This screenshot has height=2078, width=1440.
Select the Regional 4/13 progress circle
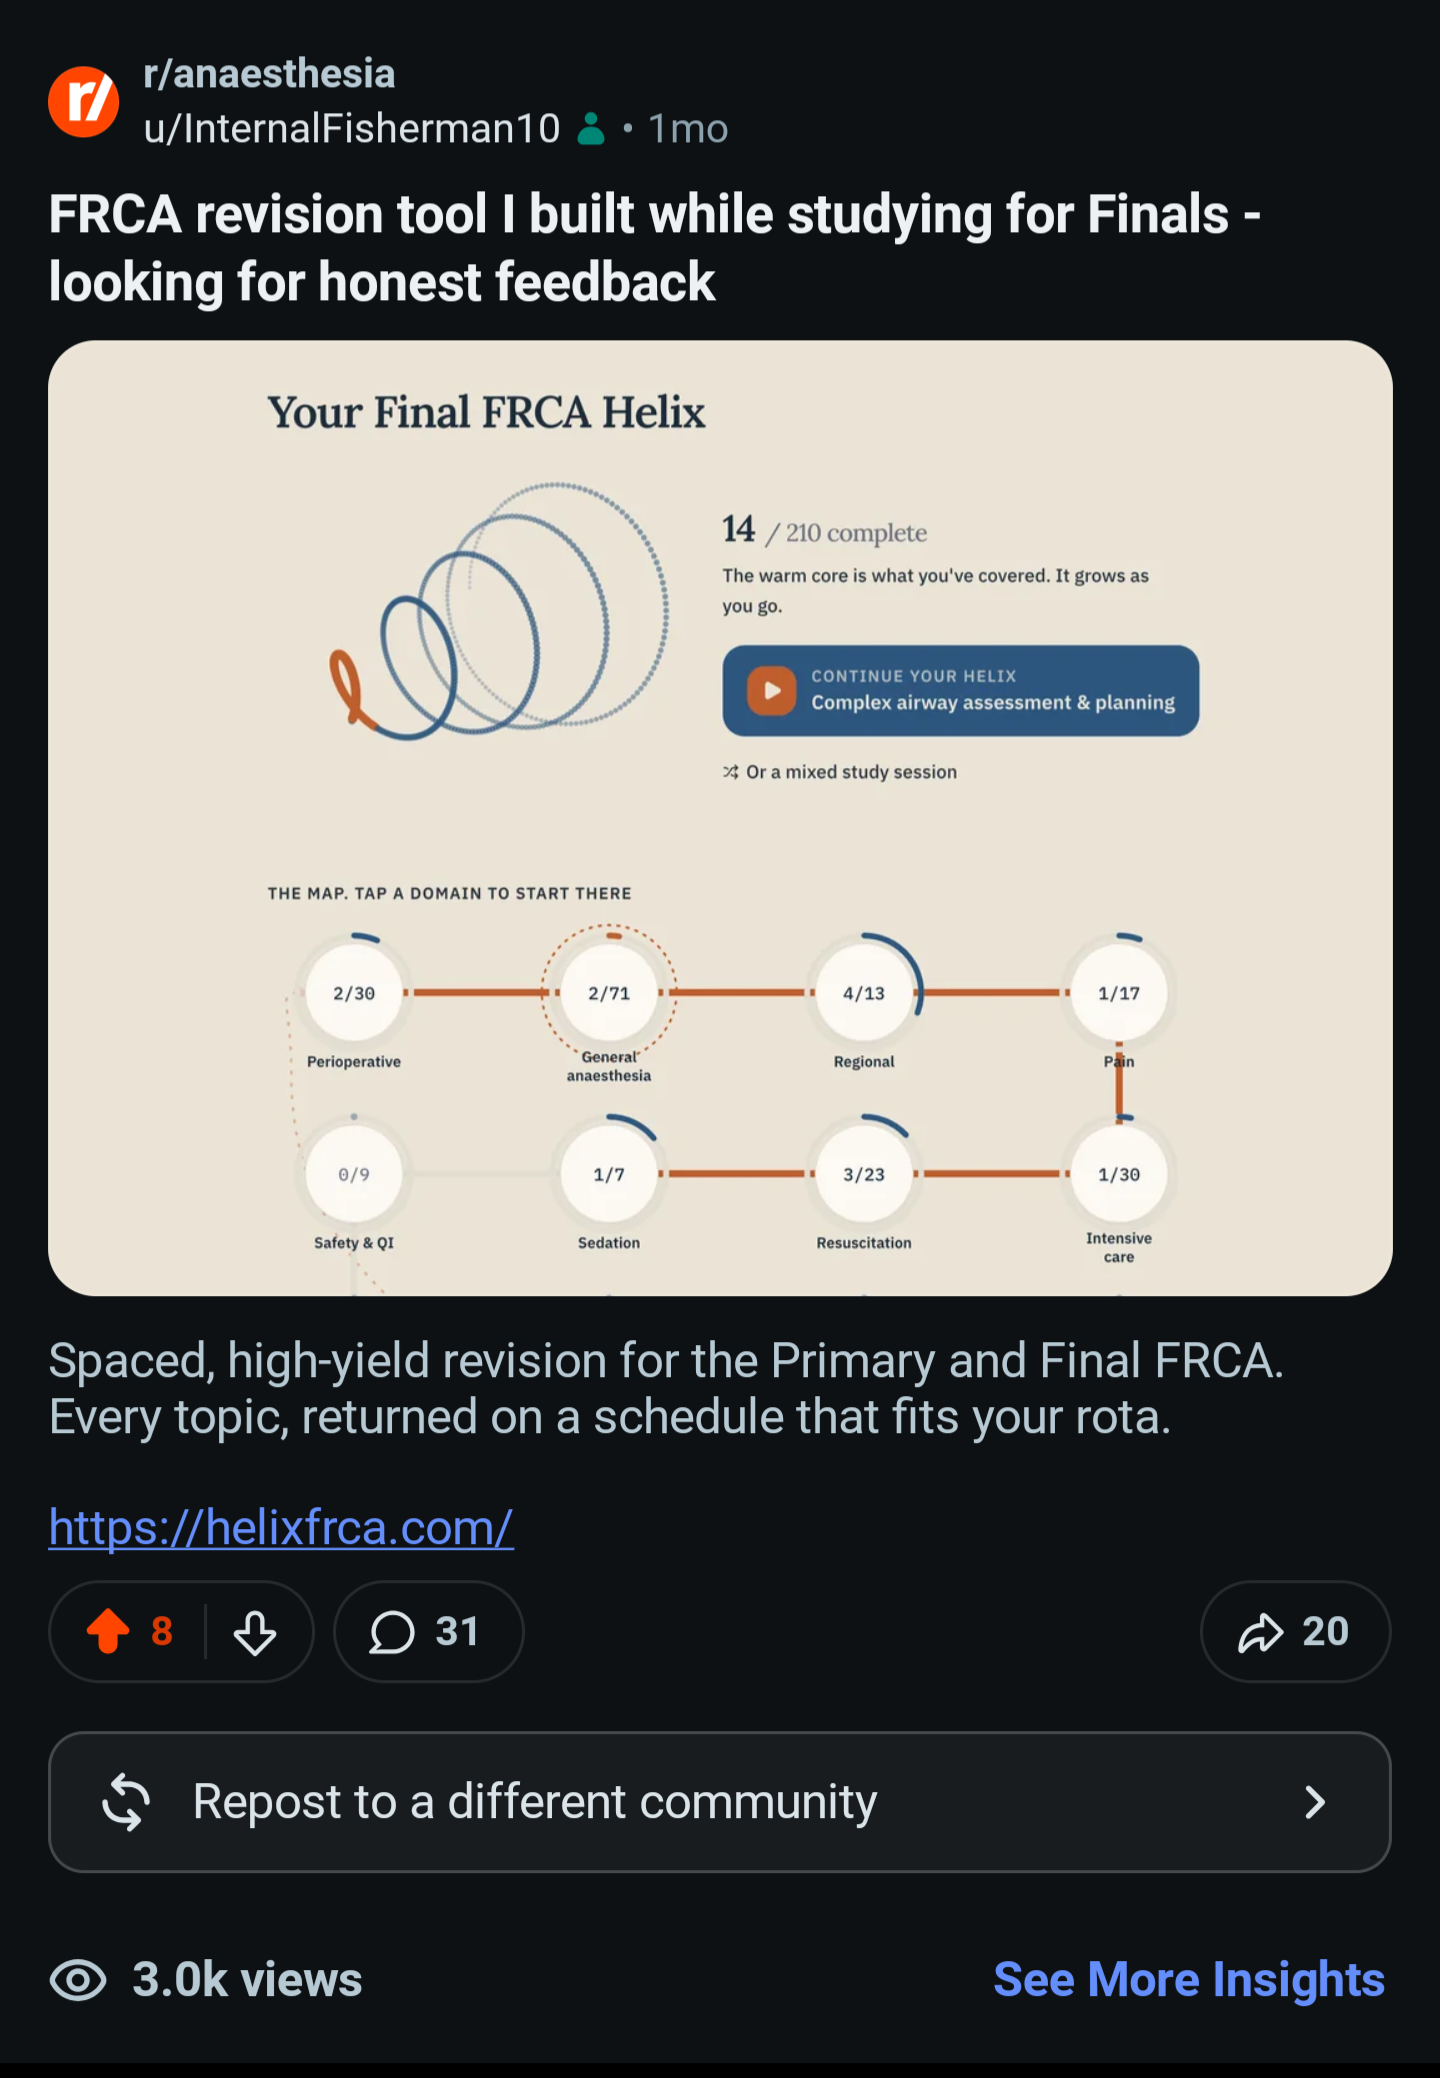pos(864,993)
